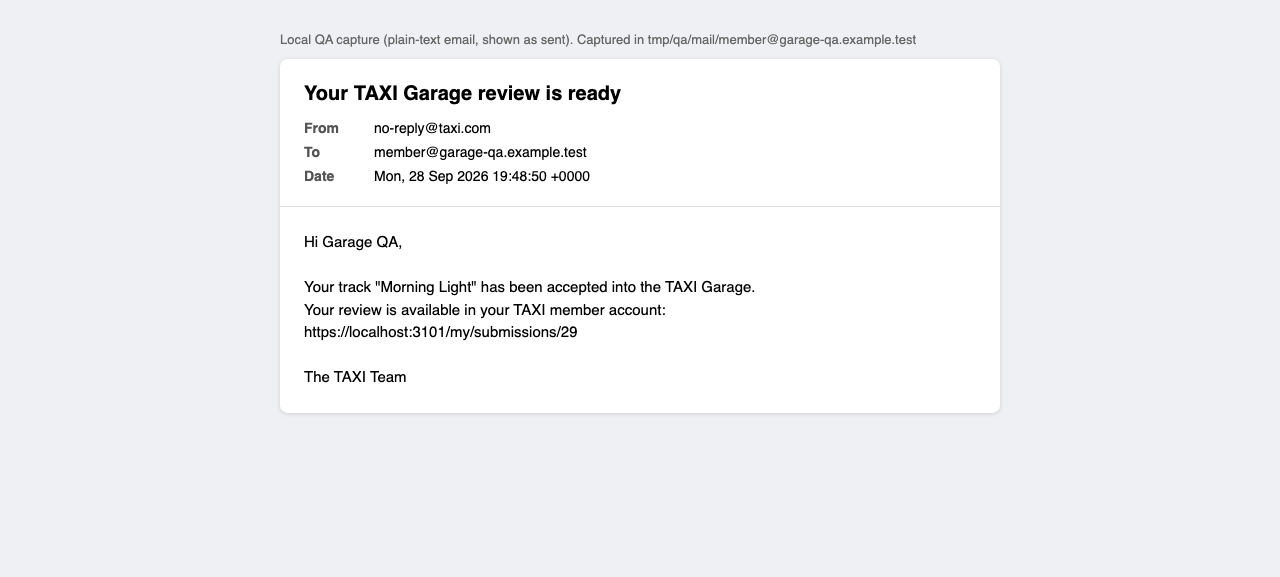Click the line "Your review is available in your TAXI member account:"
The width and height of the screenshot is (1280, 577).
click(x=485, y=310)
